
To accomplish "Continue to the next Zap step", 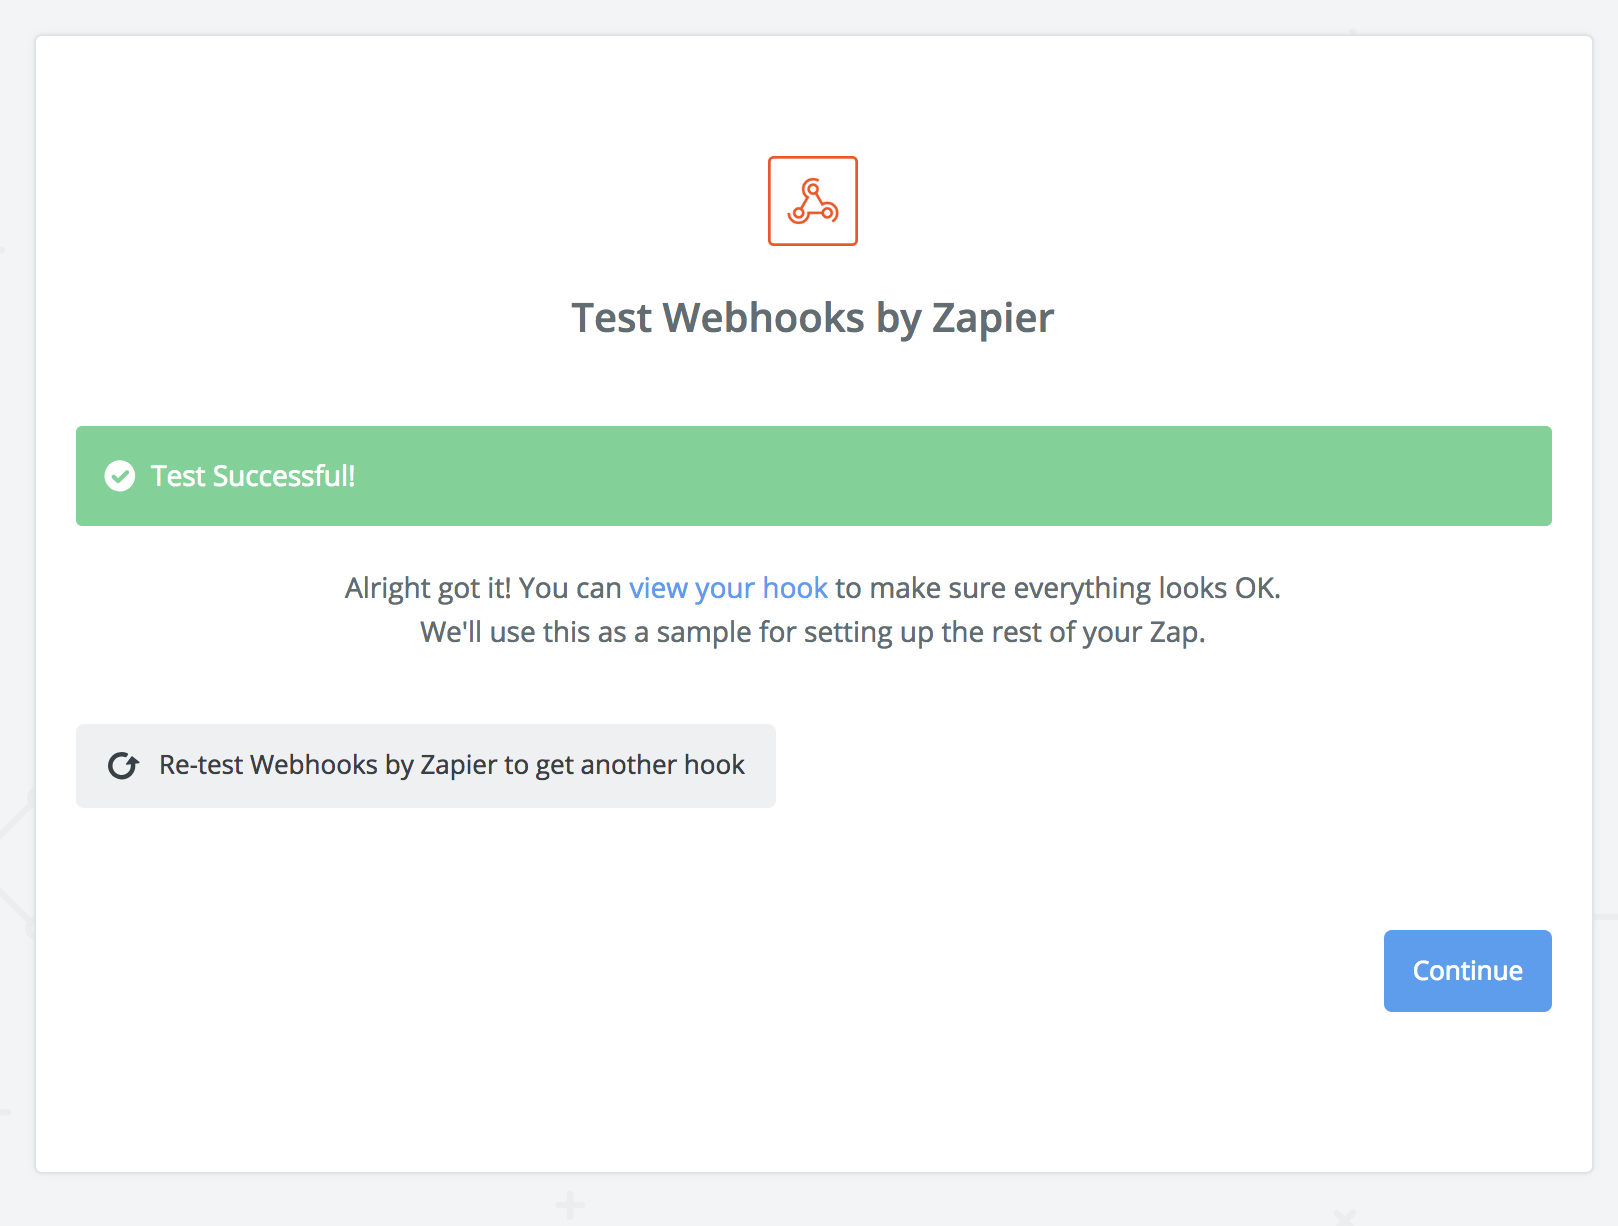I will [1467, 971].
